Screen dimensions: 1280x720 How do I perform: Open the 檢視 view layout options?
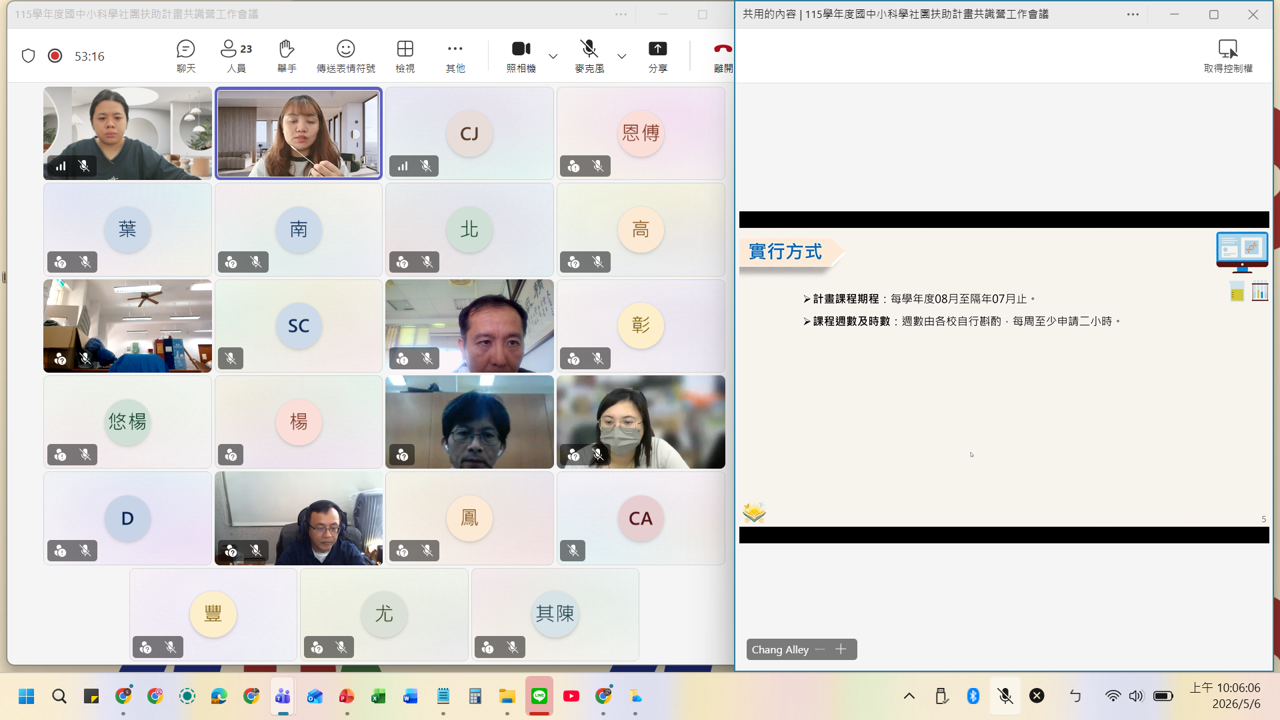405,56
